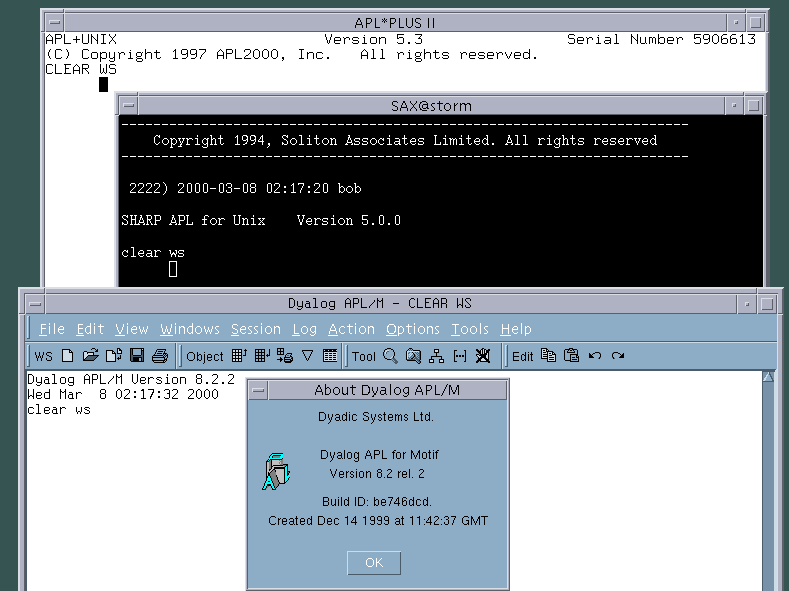Print using the printer toolbar icon
This screenshot has height=591, width=789.
(x=160, y=356)
